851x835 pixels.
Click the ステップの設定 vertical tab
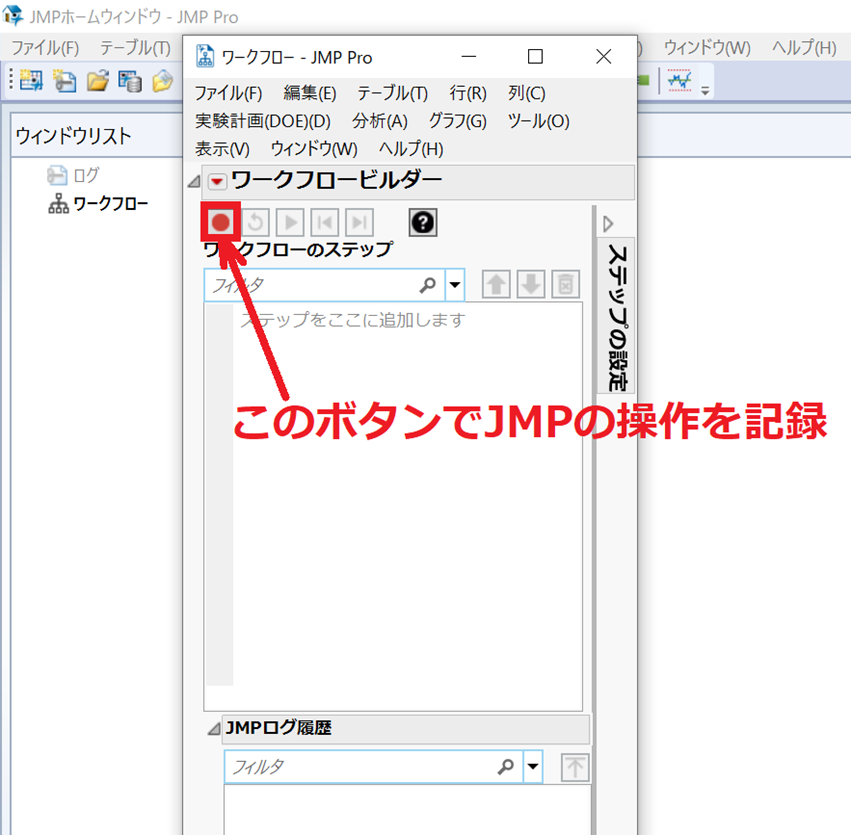click(x=617, y=316)
